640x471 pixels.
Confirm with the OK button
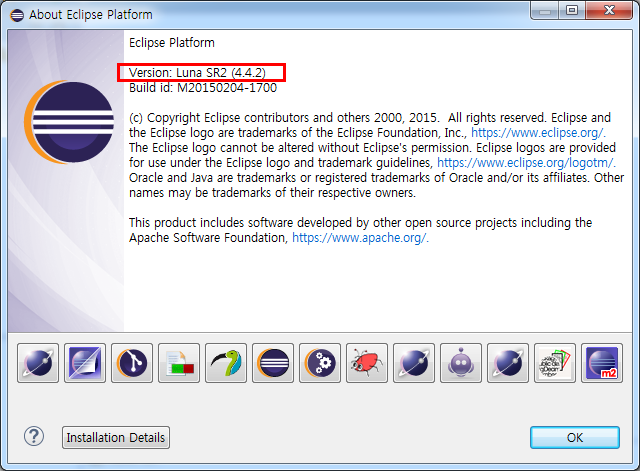click(x=575, y=438)
